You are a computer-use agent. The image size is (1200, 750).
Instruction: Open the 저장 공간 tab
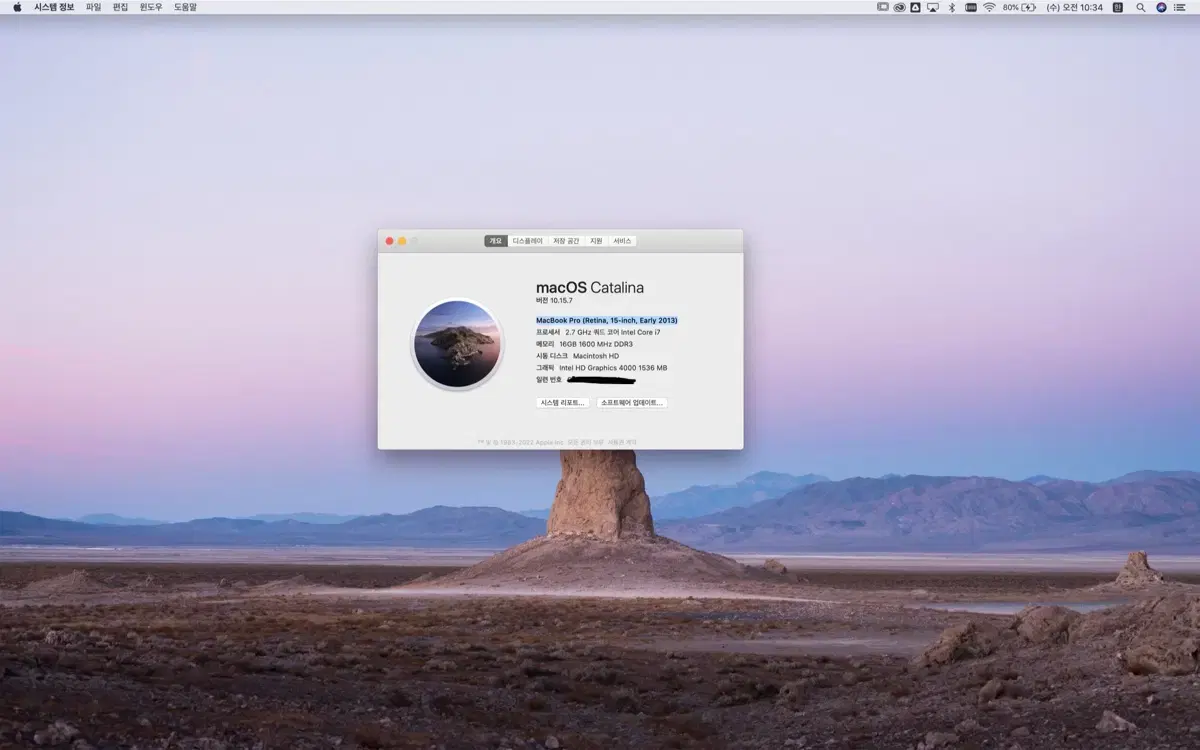tap(567, 241)
